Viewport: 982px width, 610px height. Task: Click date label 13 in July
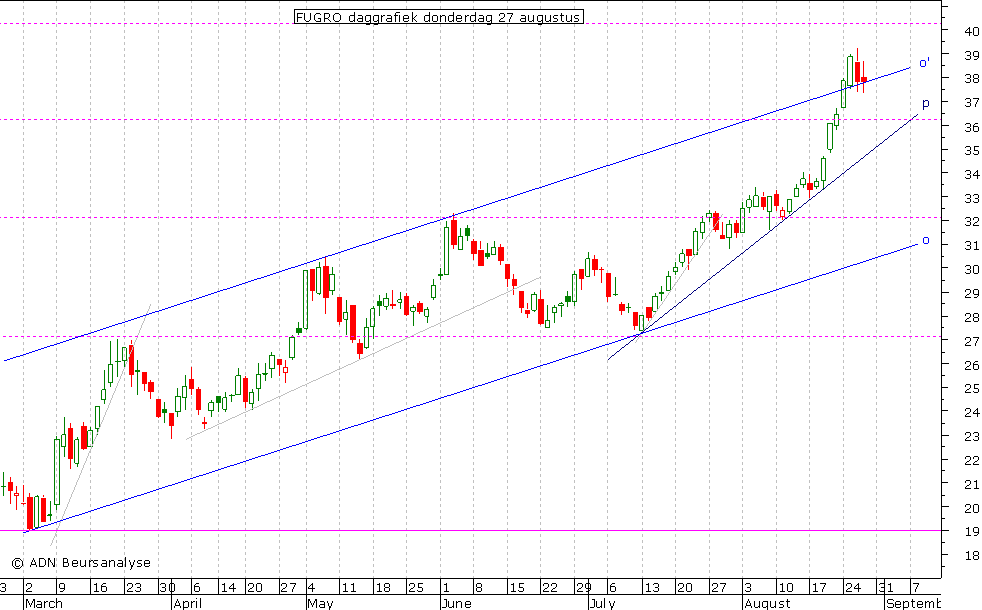tap(653, 588)
